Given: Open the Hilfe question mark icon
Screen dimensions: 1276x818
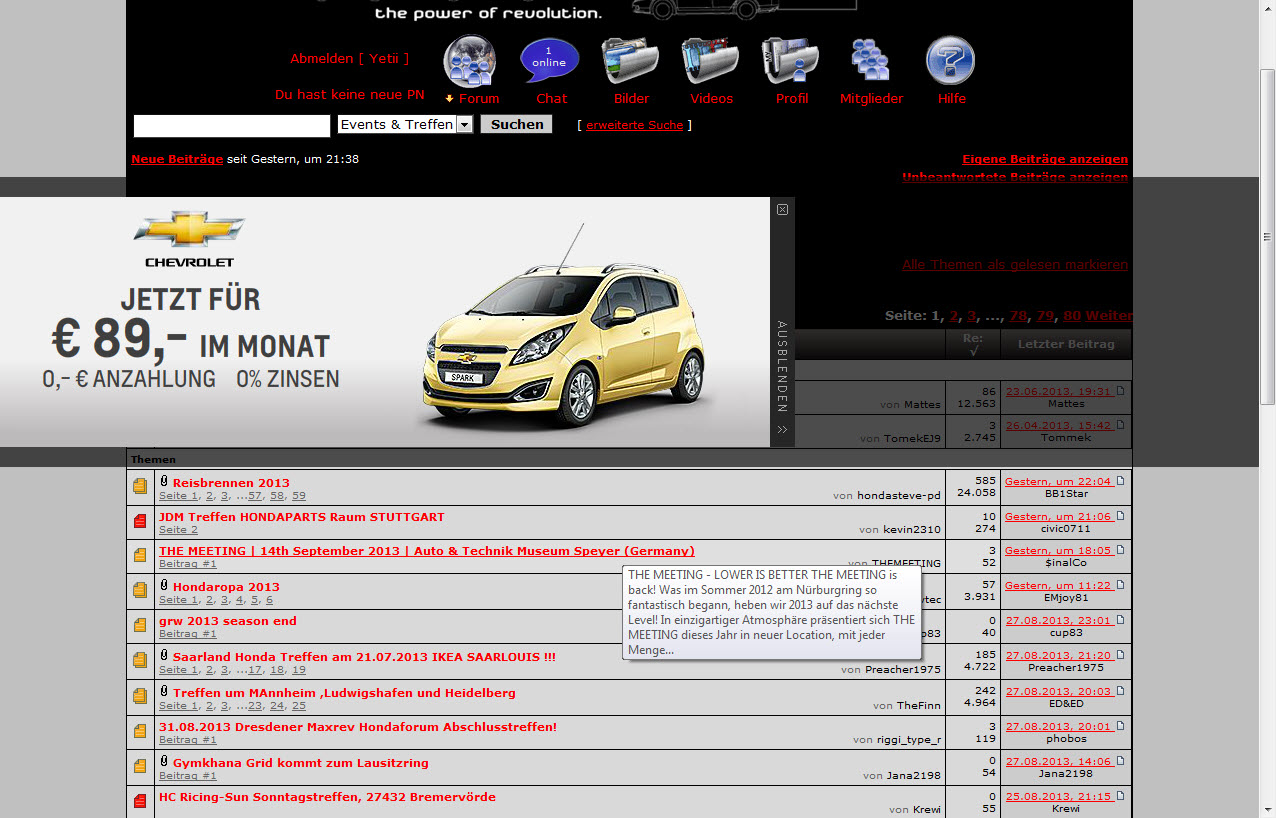Looking at the screenshot, I should point(950,61).
